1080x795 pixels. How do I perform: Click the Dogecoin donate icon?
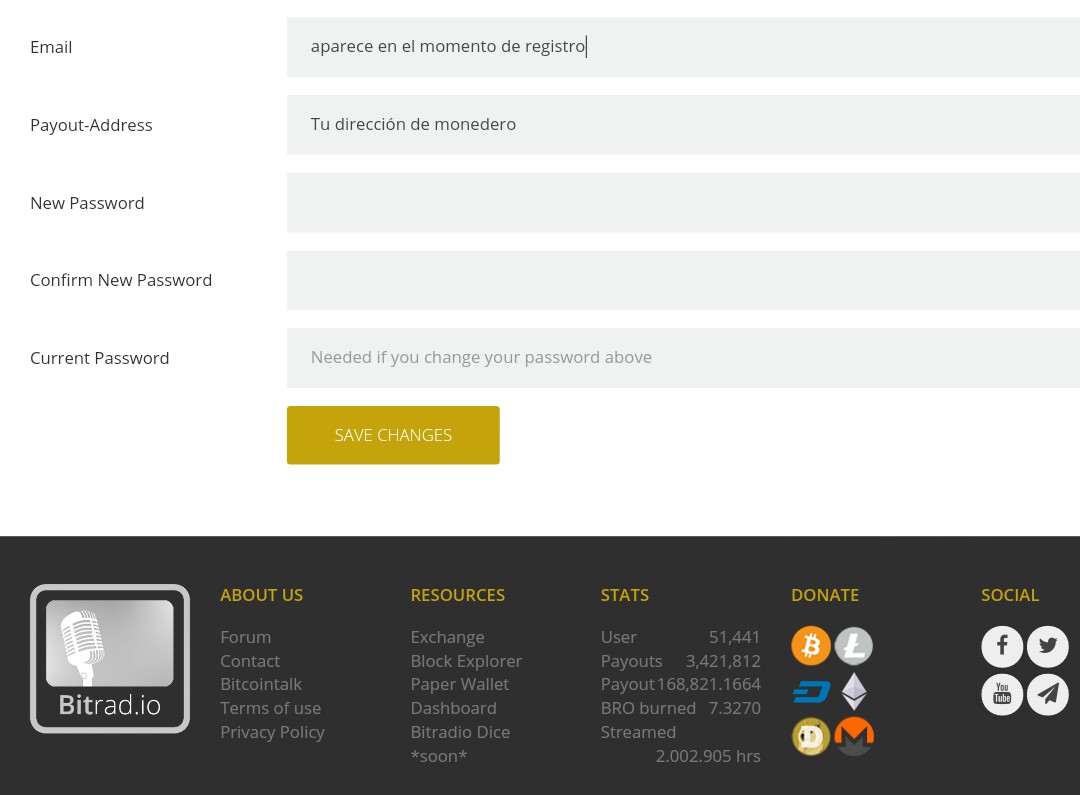811,736
